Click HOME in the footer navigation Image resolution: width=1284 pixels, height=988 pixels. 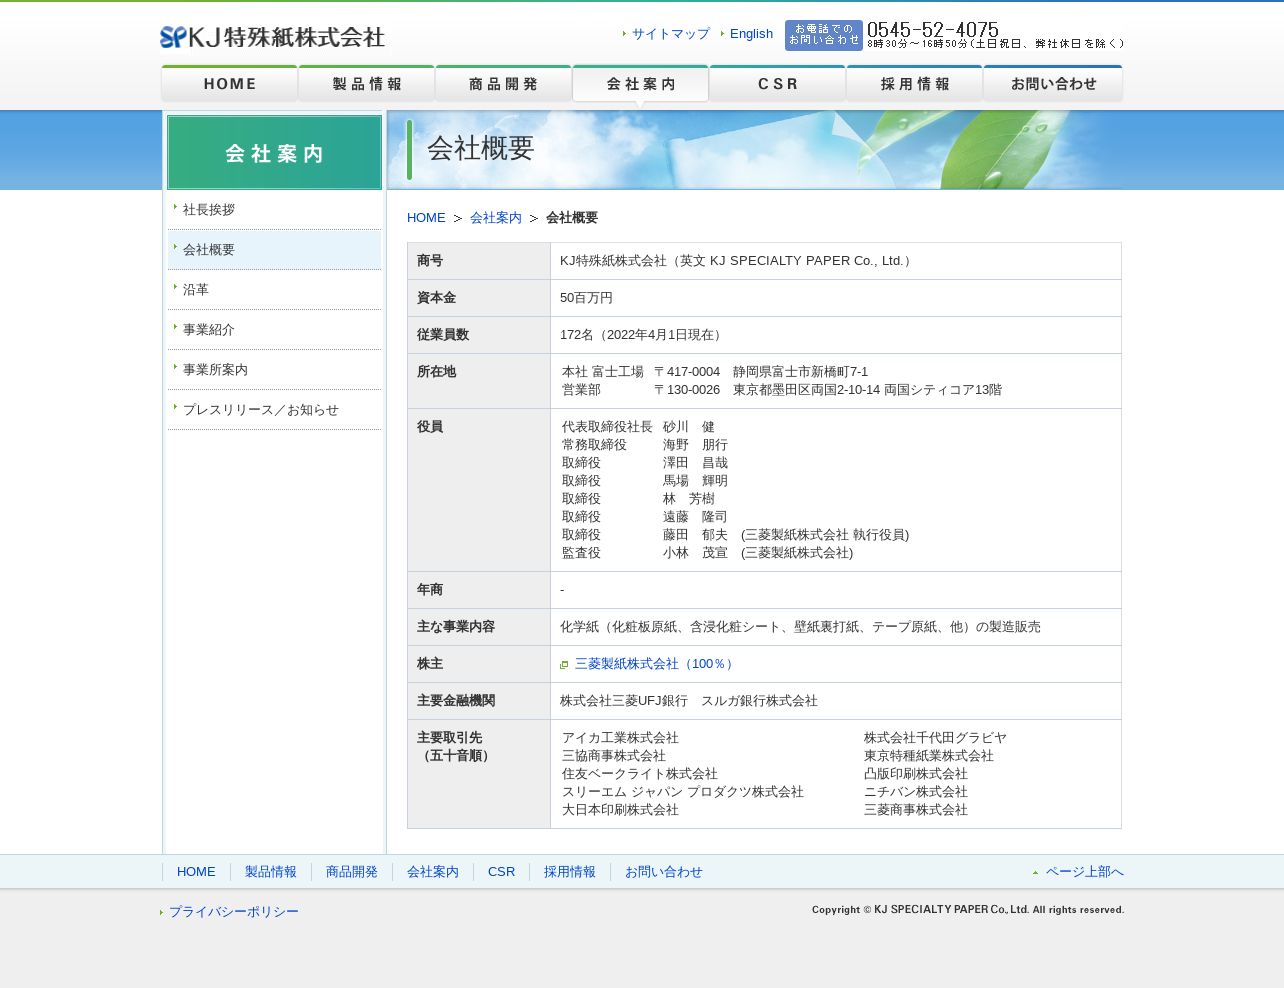[196, 872]
